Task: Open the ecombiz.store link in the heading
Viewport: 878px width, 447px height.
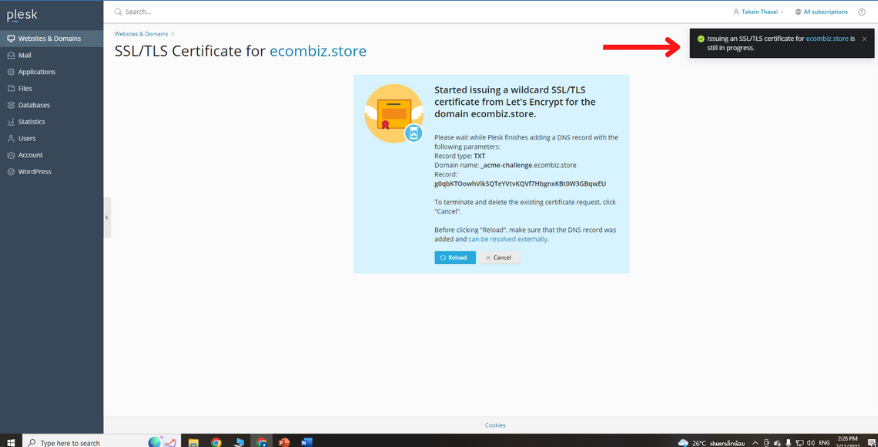Action: click(318, 52)
